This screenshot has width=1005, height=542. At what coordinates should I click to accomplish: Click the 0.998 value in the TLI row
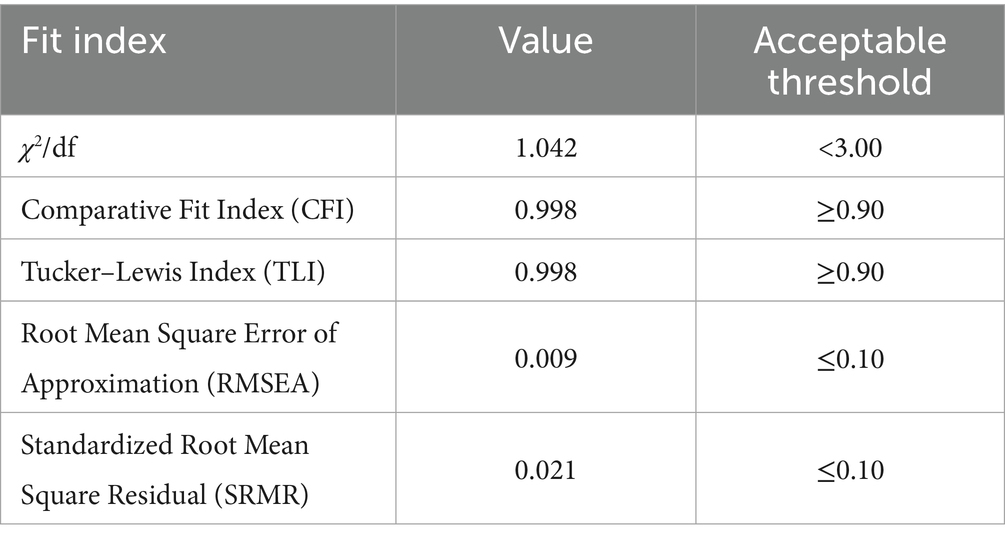point(545,273)
